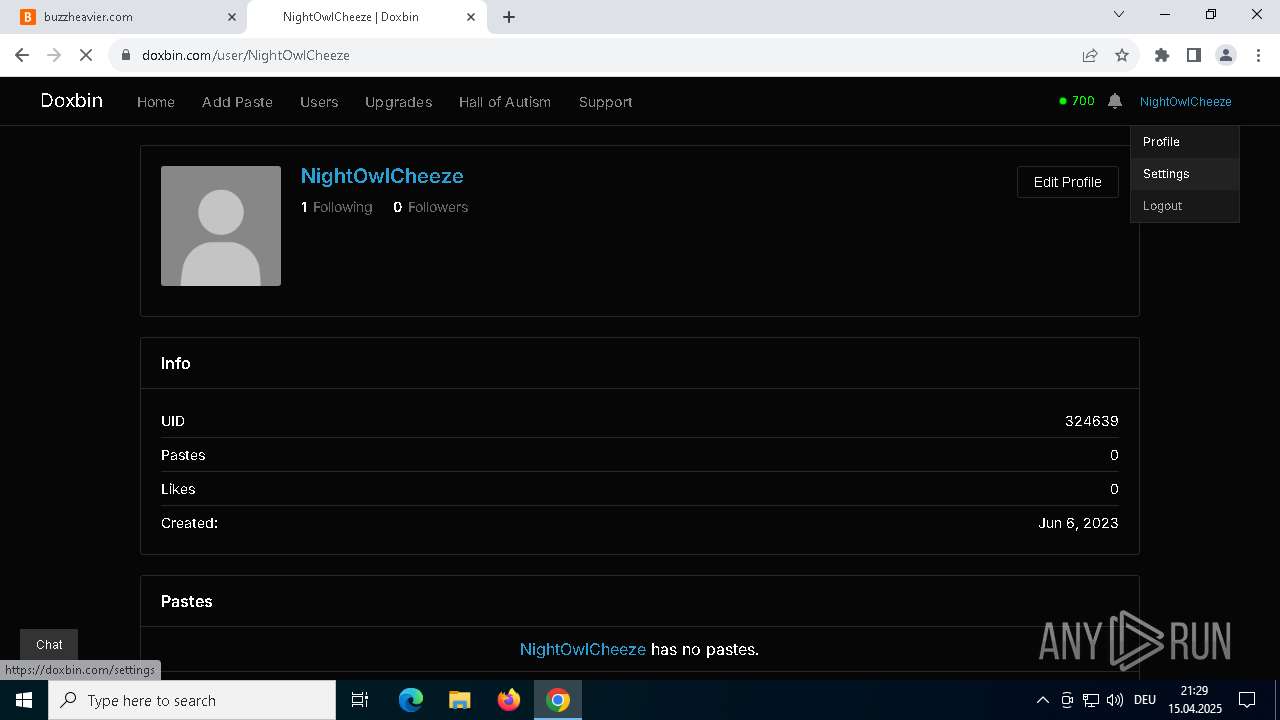
Task: Open clock showing 21:29
Action: click(1195, 700)
